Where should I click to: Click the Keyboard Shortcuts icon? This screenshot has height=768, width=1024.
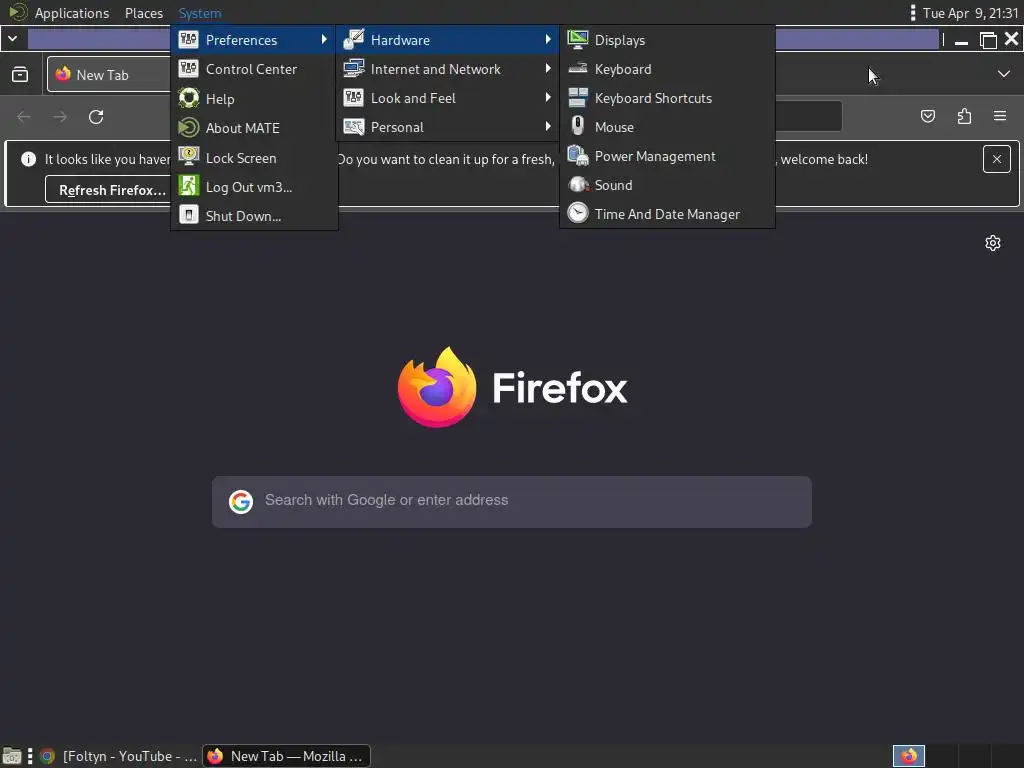coord(577,98)
